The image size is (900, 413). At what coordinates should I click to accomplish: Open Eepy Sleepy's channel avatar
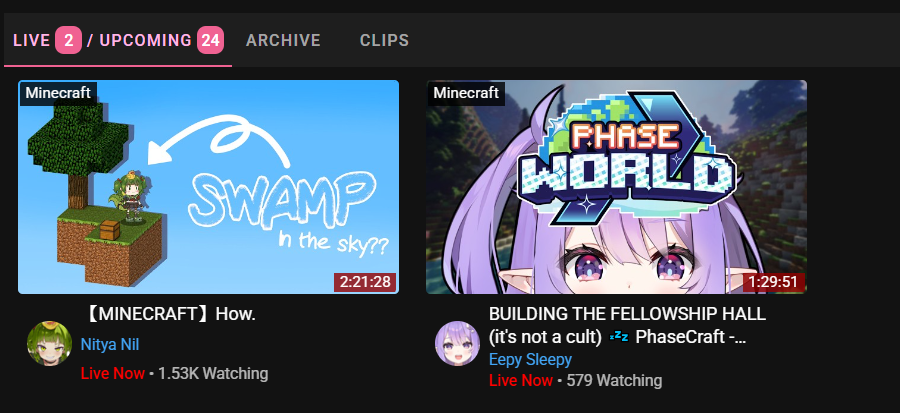click(457, 344)
